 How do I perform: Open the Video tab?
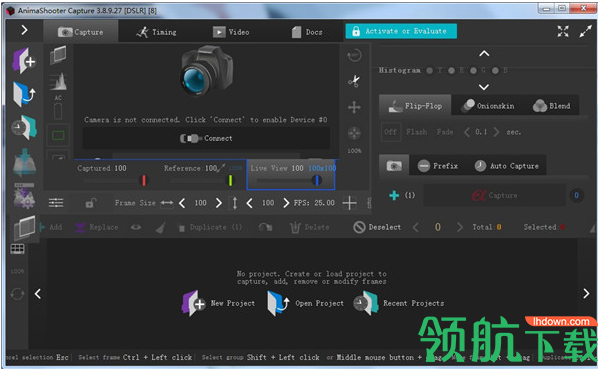231,32
